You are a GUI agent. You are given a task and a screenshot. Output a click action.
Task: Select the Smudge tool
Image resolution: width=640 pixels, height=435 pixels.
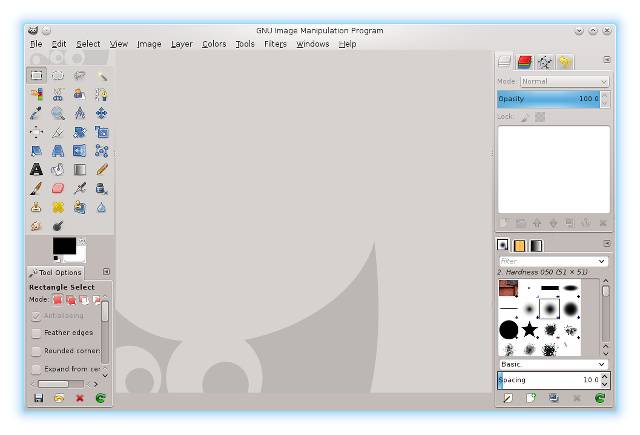[x=36, y=226]
